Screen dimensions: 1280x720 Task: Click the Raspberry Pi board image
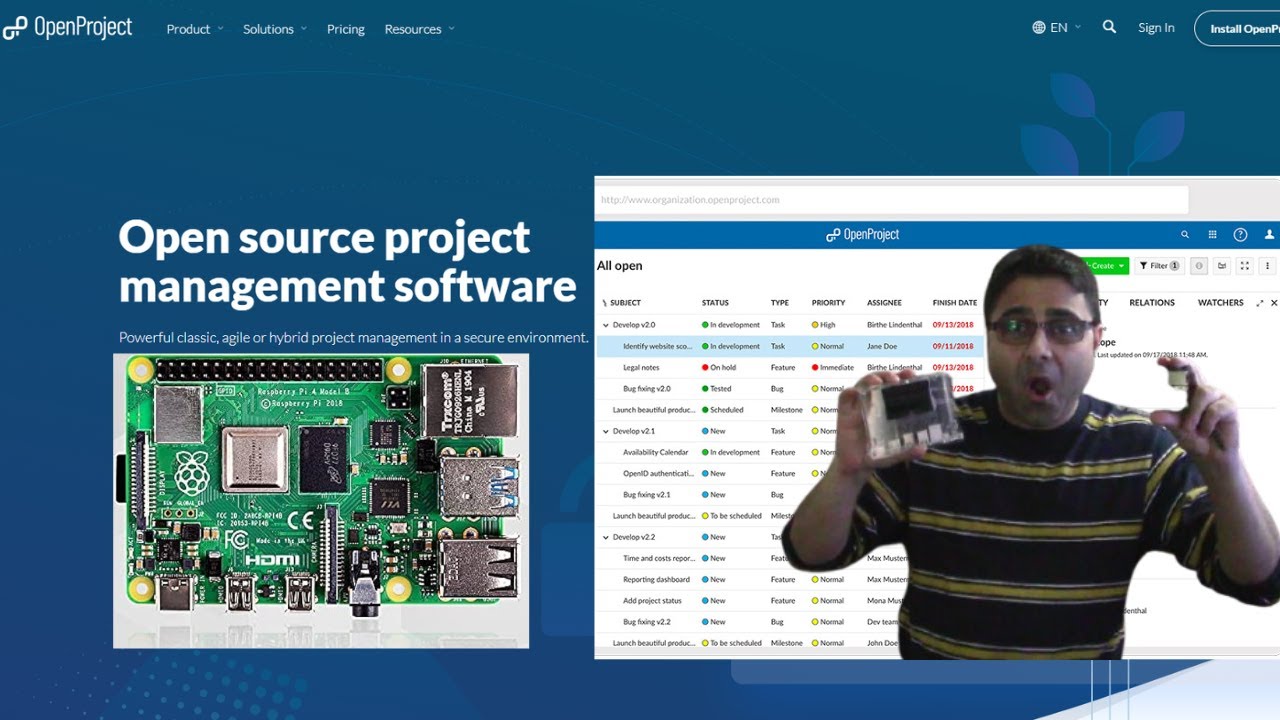(x=321, y=501)
